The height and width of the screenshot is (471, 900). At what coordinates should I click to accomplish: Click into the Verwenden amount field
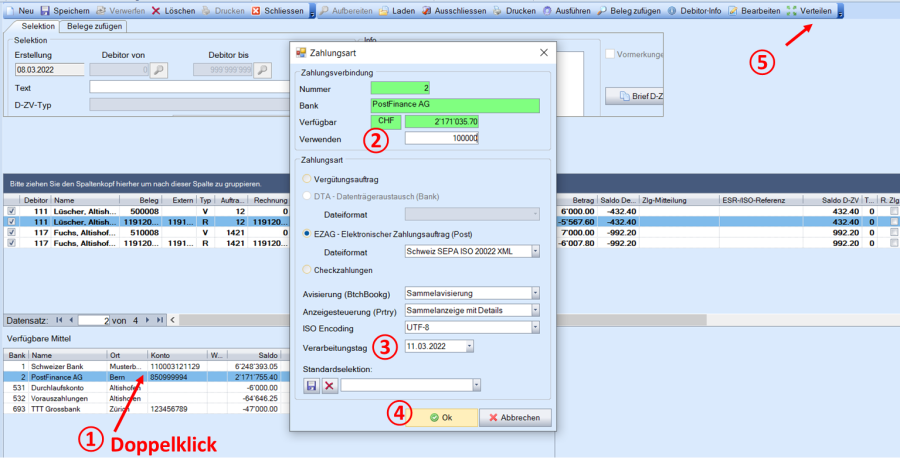click(x=442, y=139)
